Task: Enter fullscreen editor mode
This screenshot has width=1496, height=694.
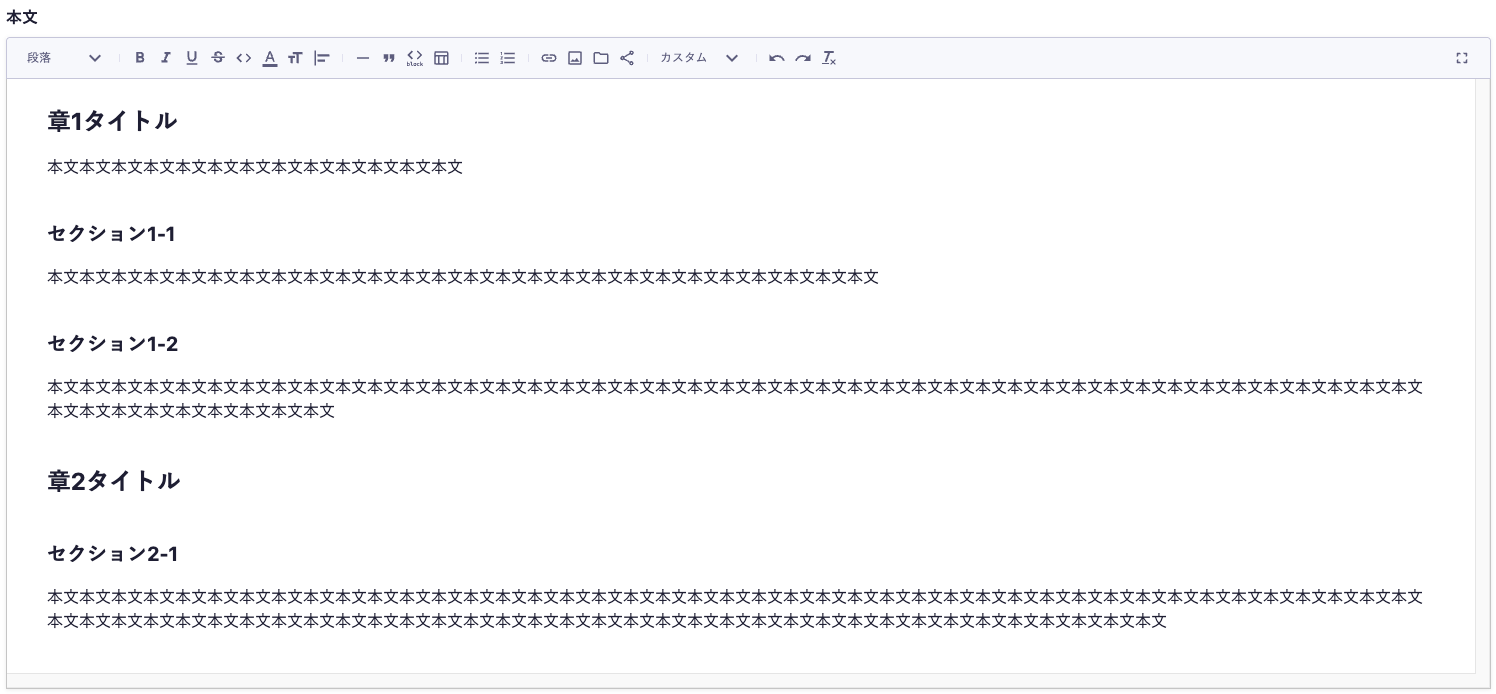Action: (1462, 58)
